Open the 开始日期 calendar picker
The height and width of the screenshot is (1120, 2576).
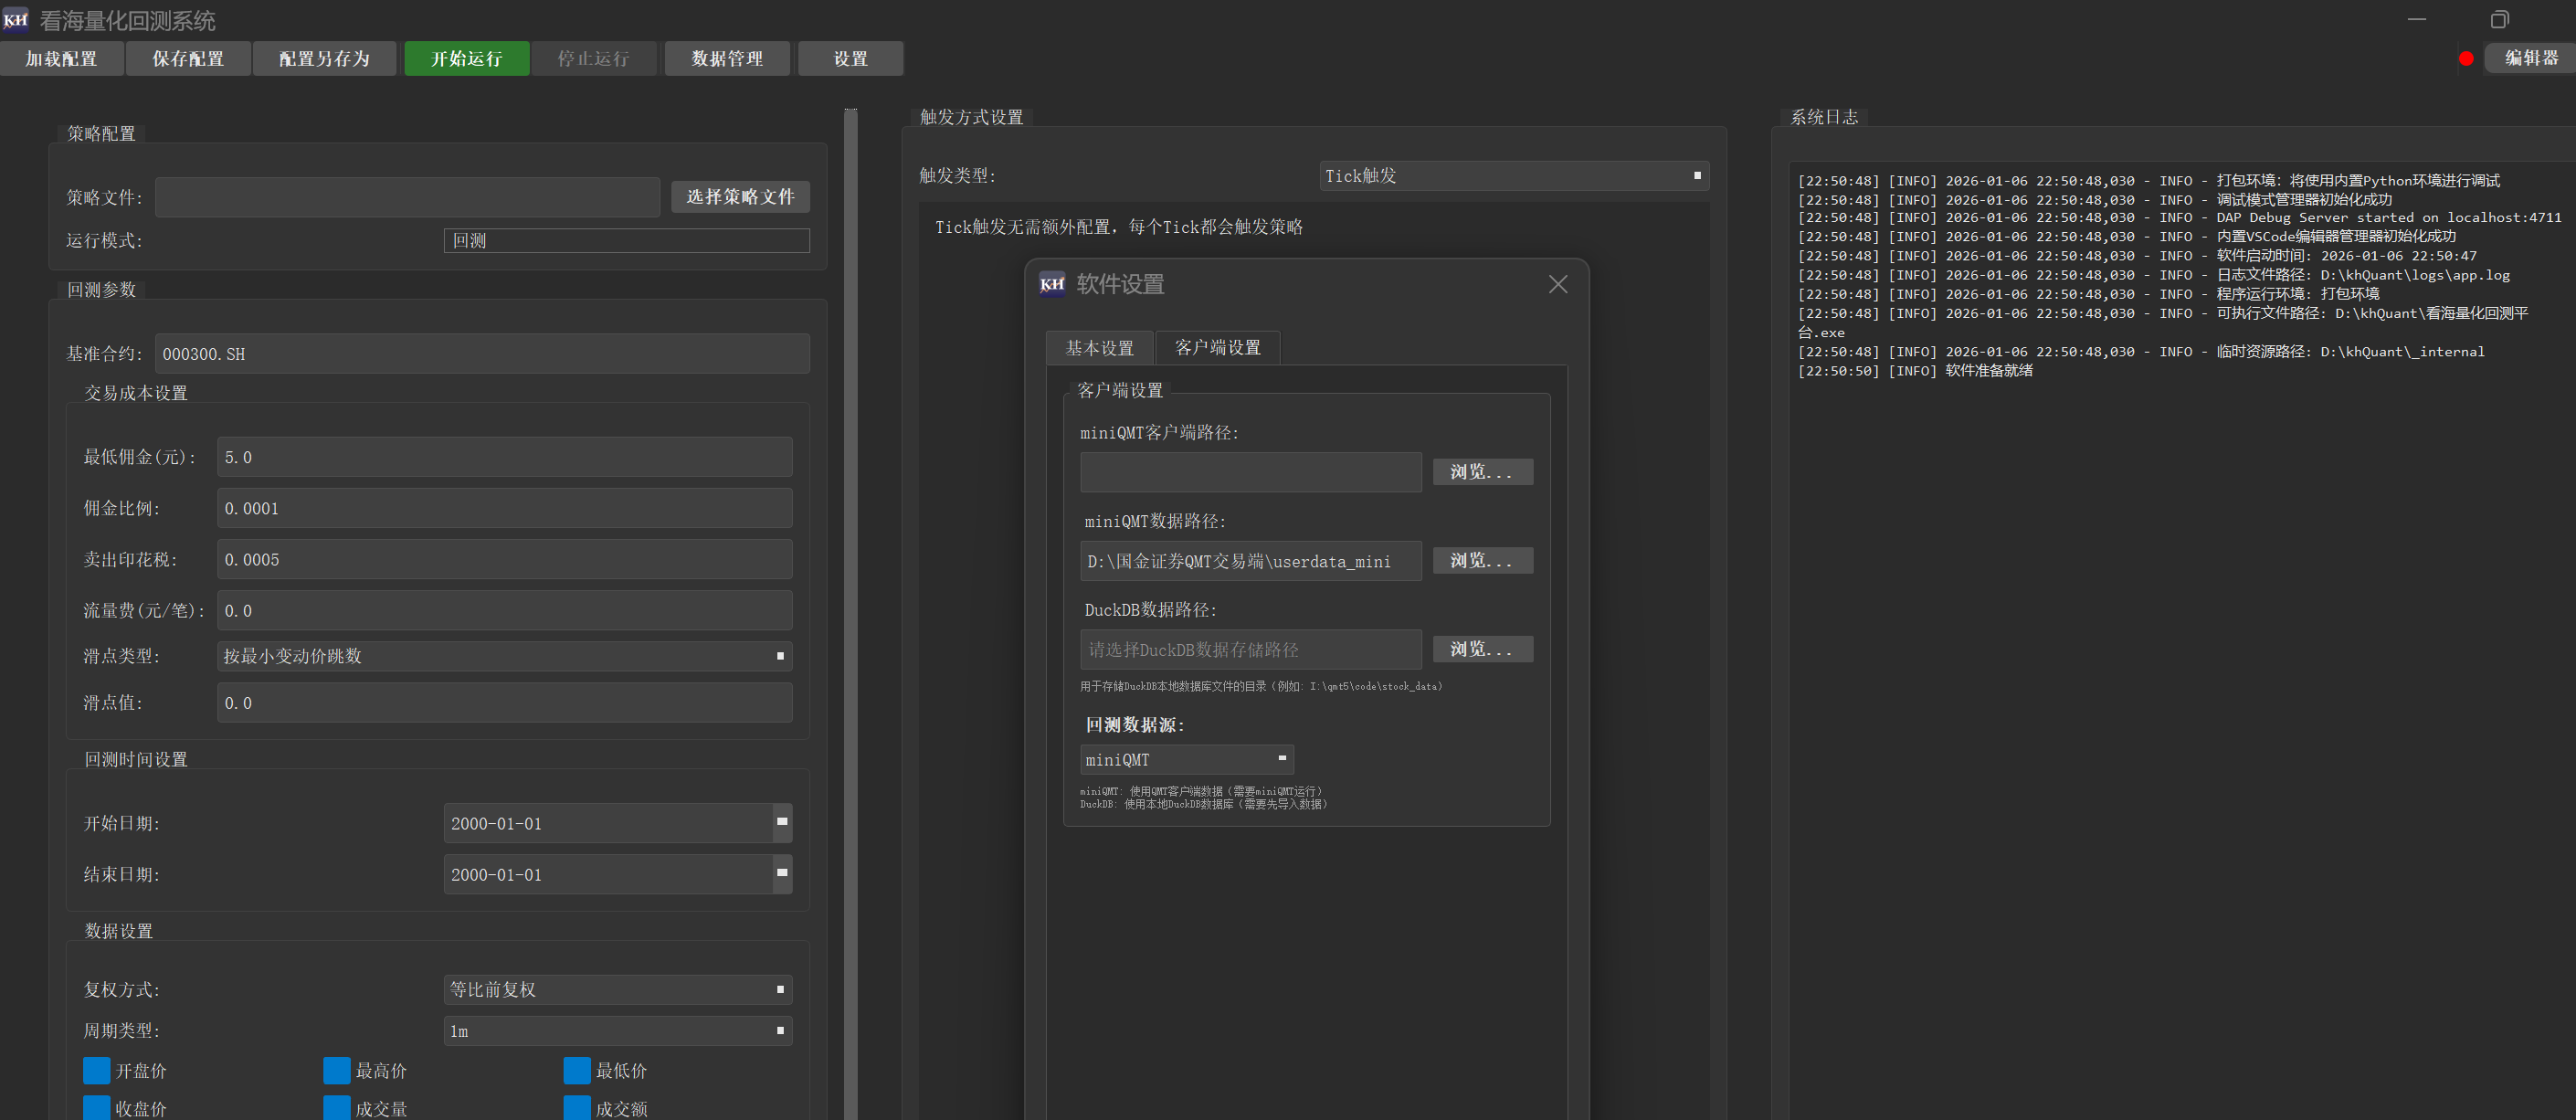[782, 822]
